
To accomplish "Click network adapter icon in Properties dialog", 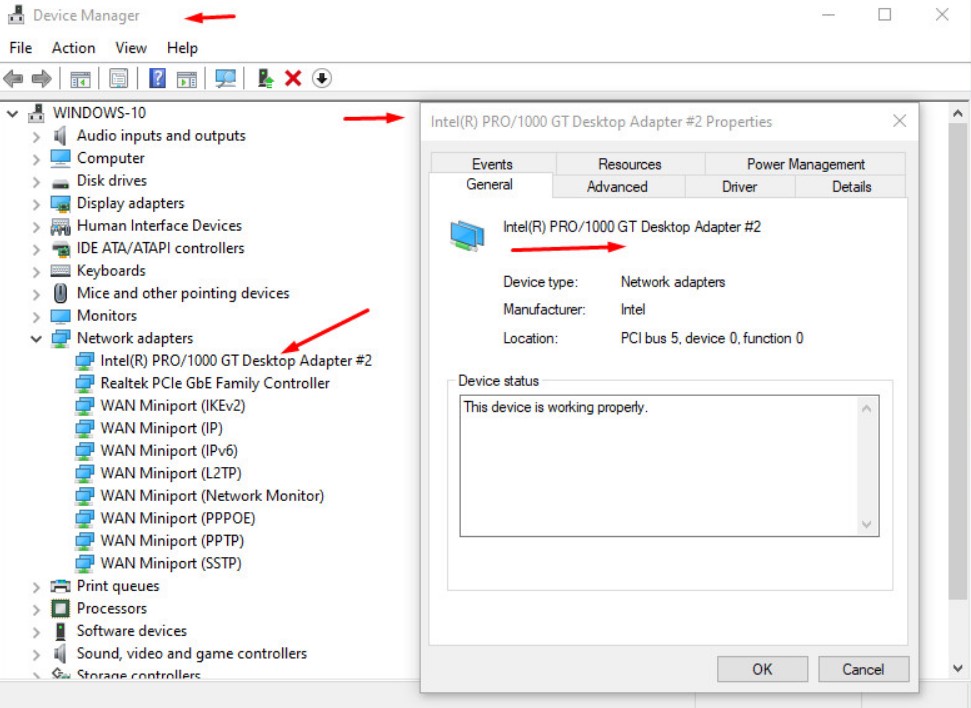I will (467, 236).
